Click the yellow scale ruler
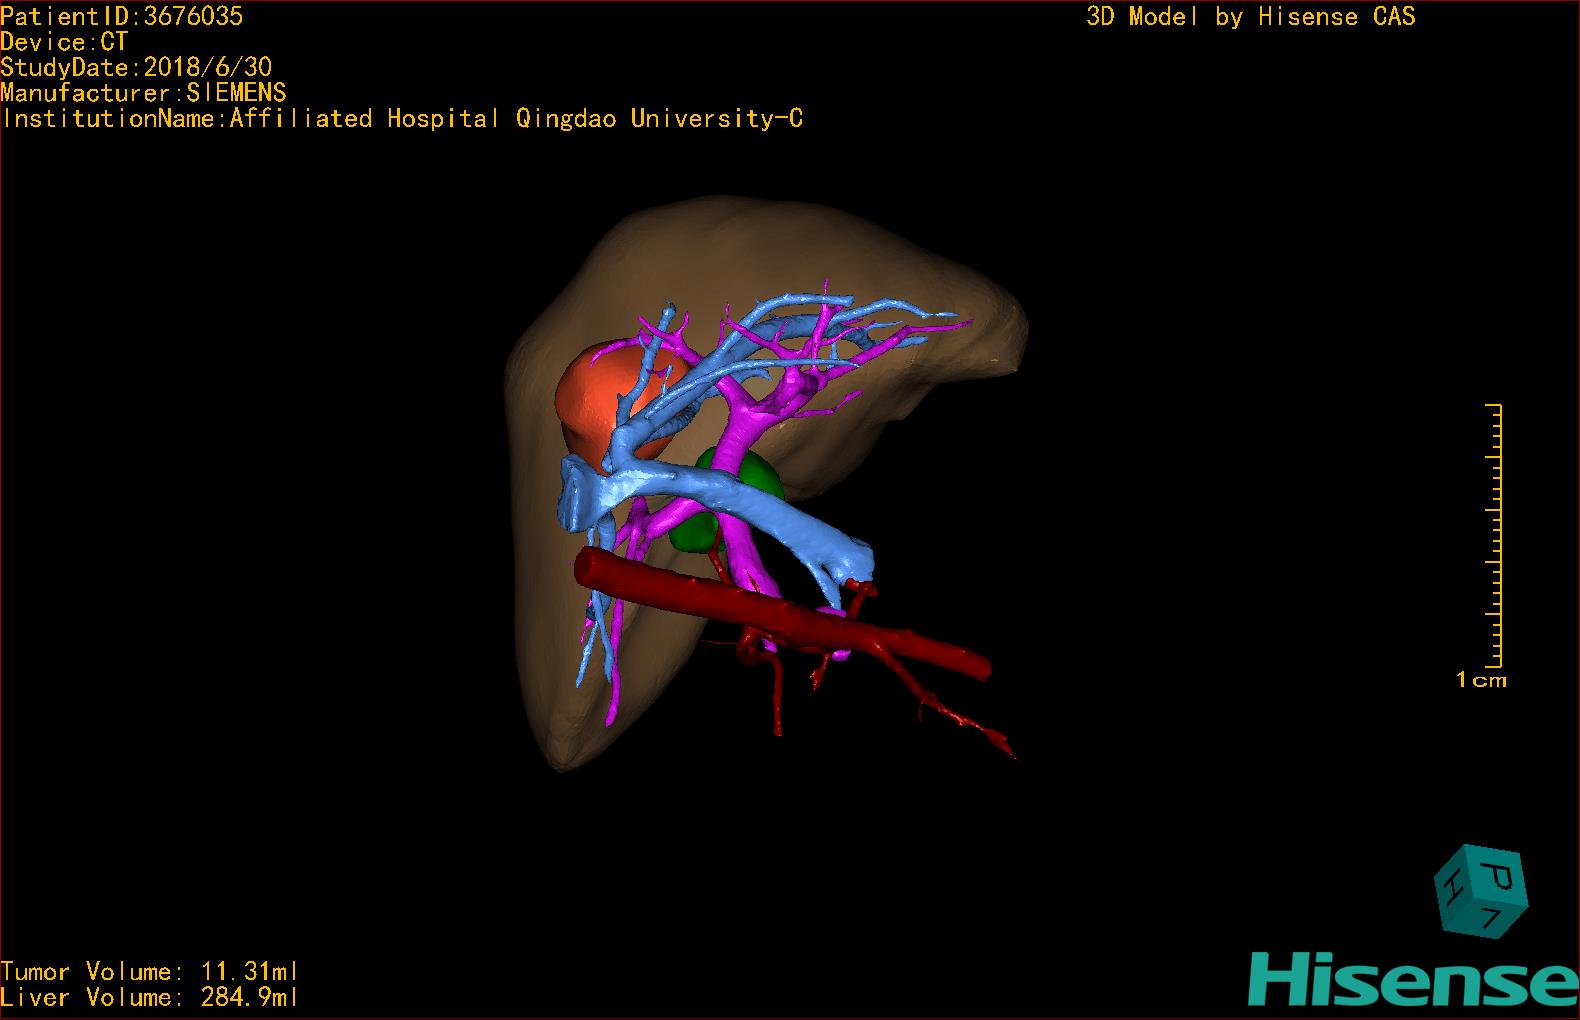 (x=1497, y=535)
